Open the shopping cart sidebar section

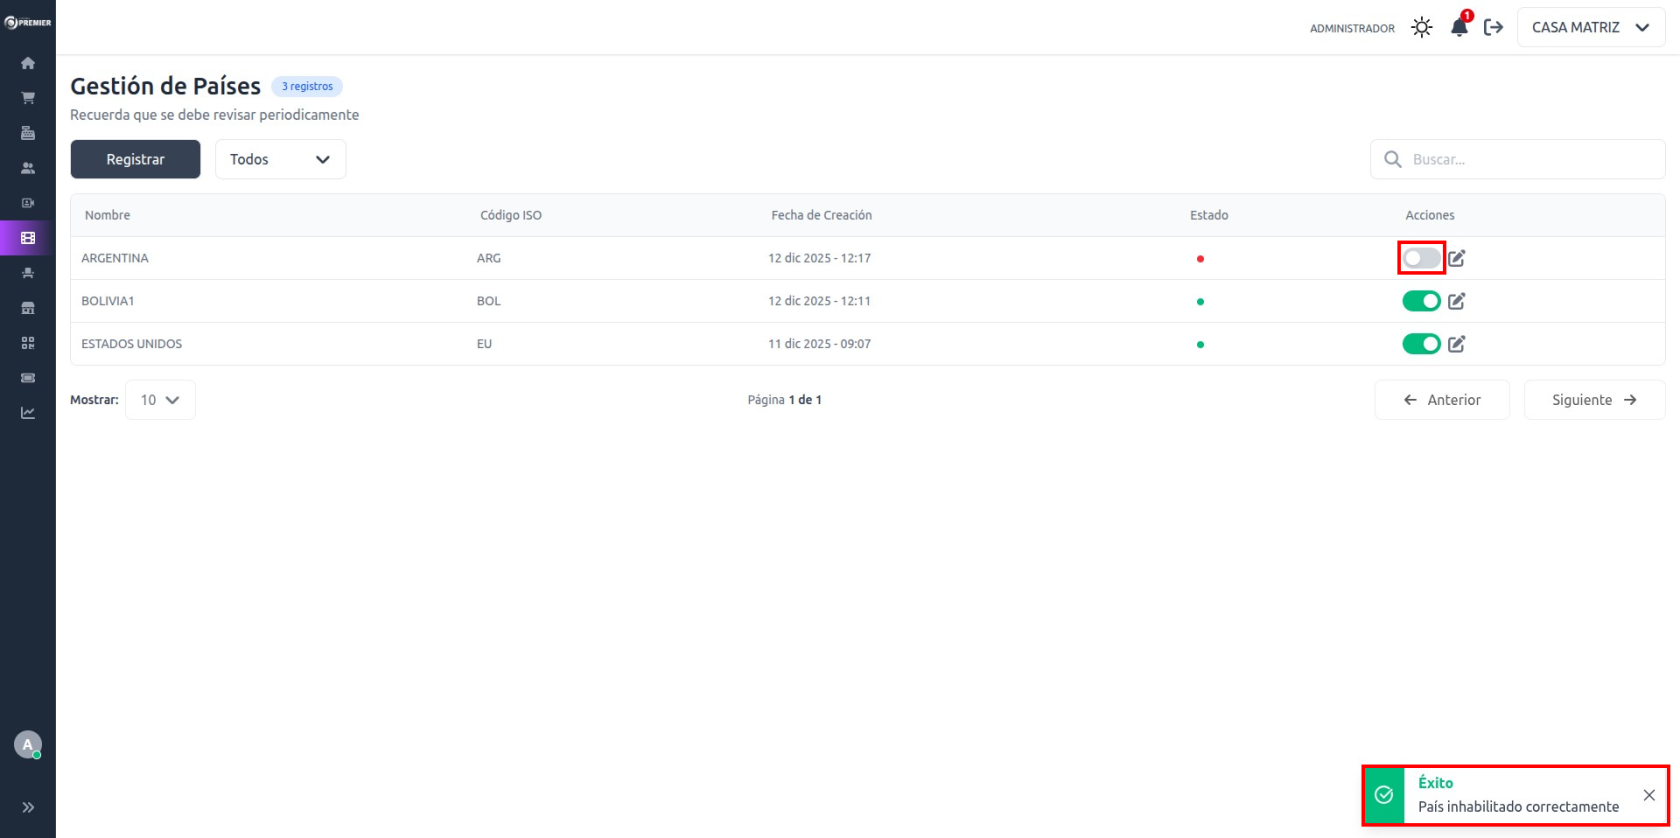pos(28,98)
